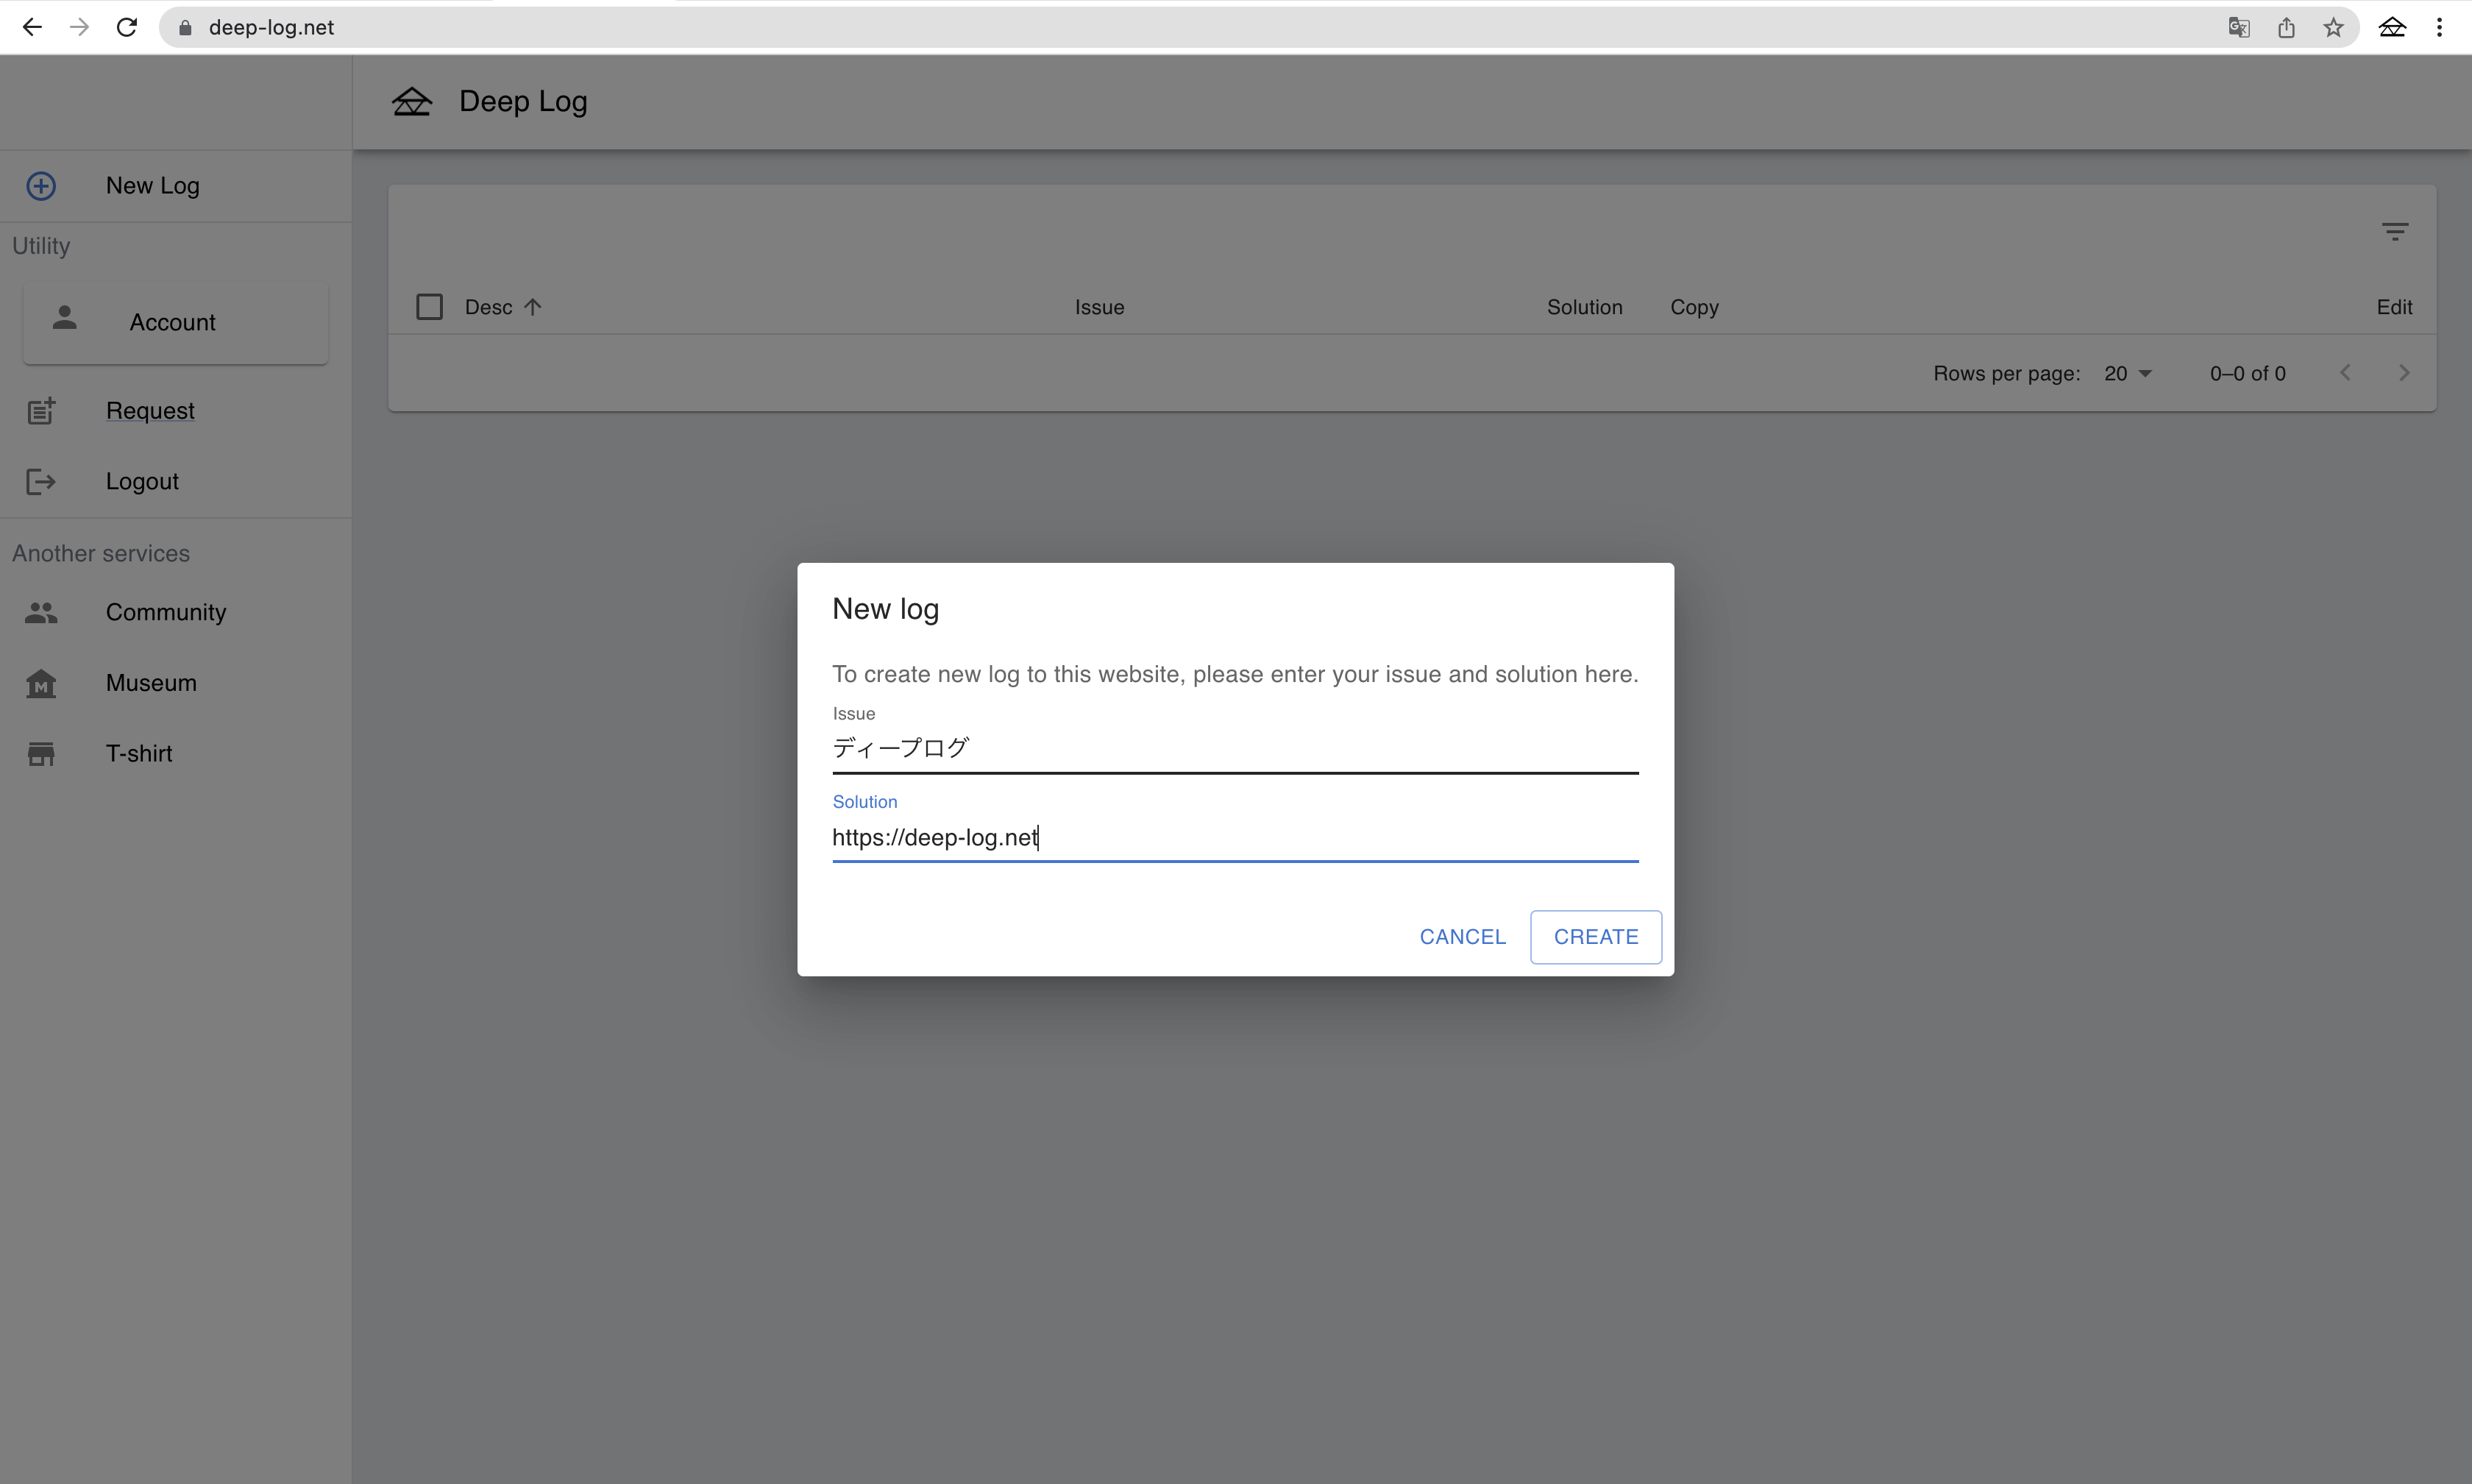Click the New Log plus icon
The height and width of the screenshot is (1484, 2472).
click(41, 186)
